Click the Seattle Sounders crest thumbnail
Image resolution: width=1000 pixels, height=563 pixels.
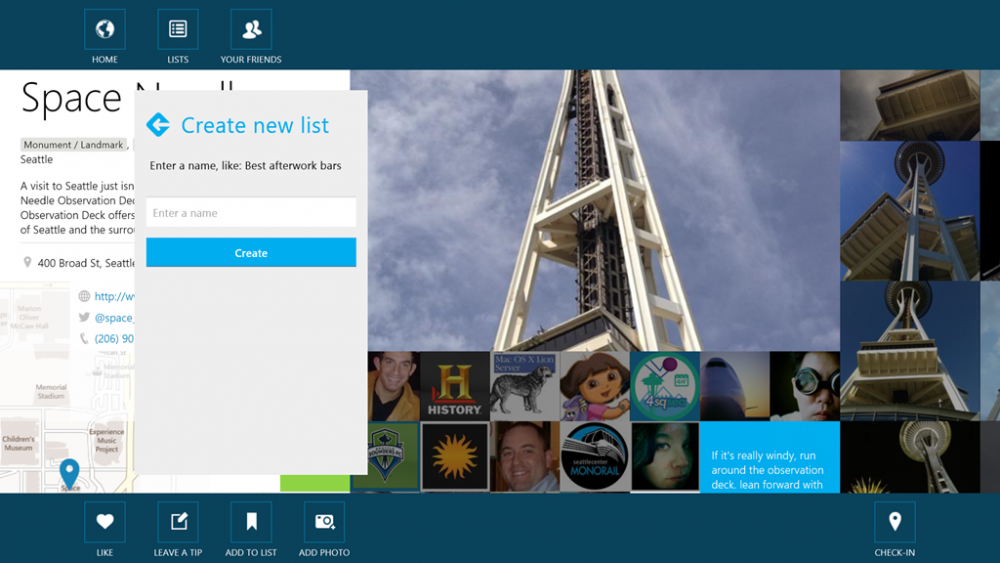(385, 456)
